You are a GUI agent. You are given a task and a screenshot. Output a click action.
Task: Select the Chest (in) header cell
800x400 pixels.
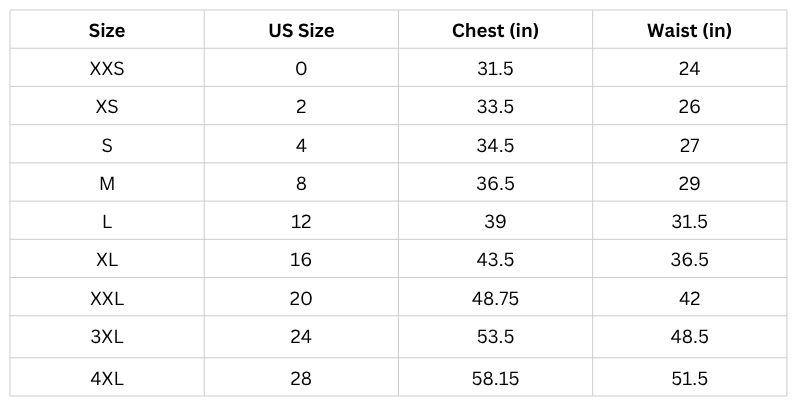[x=495, y=30]
